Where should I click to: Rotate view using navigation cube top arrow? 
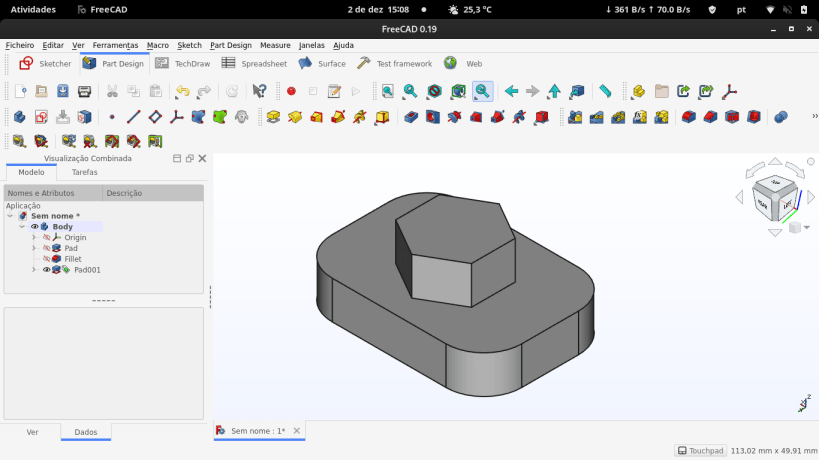coord(775,162)
